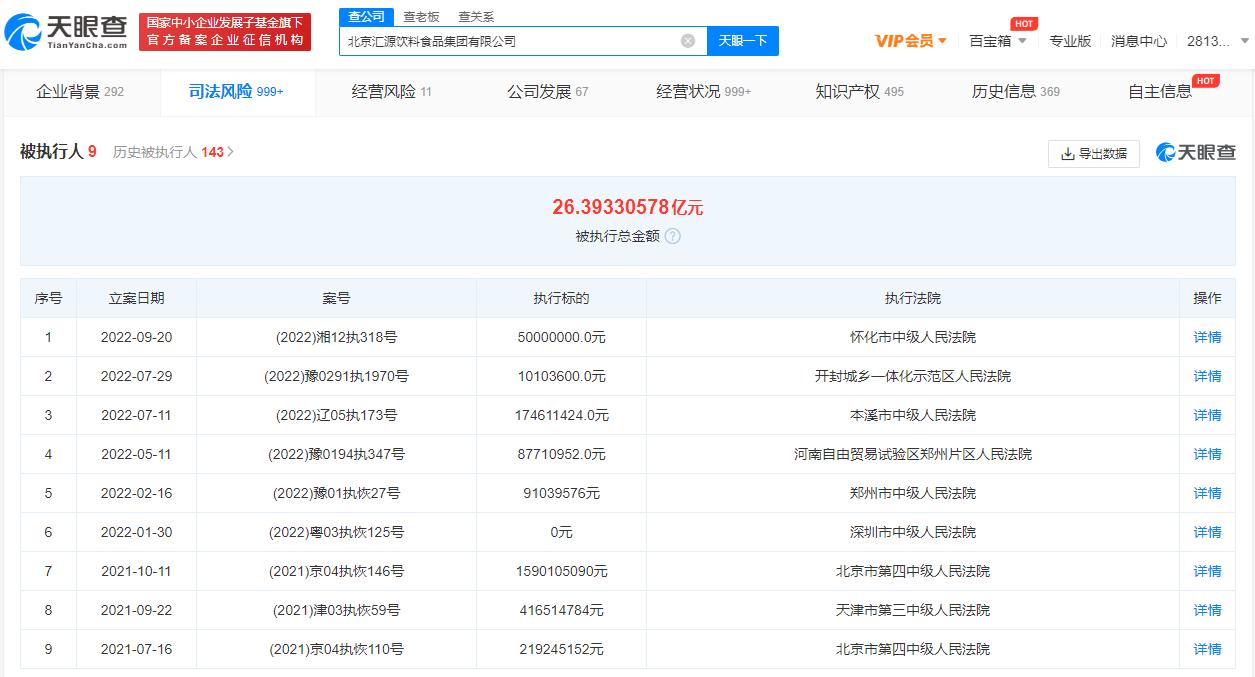Viewport: 1255px width, 677px height.
Task: Open the 消息中心 link
Action: (1139, 41)
